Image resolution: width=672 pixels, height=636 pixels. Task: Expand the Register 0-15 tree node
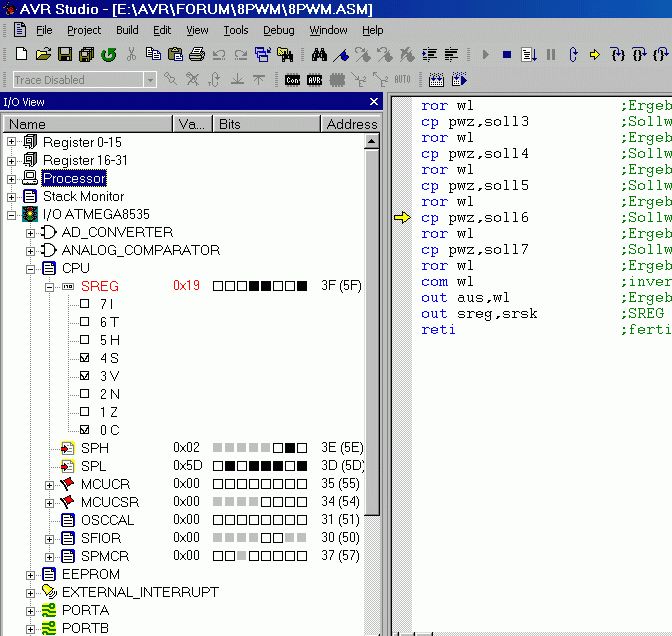click(12, 143)
